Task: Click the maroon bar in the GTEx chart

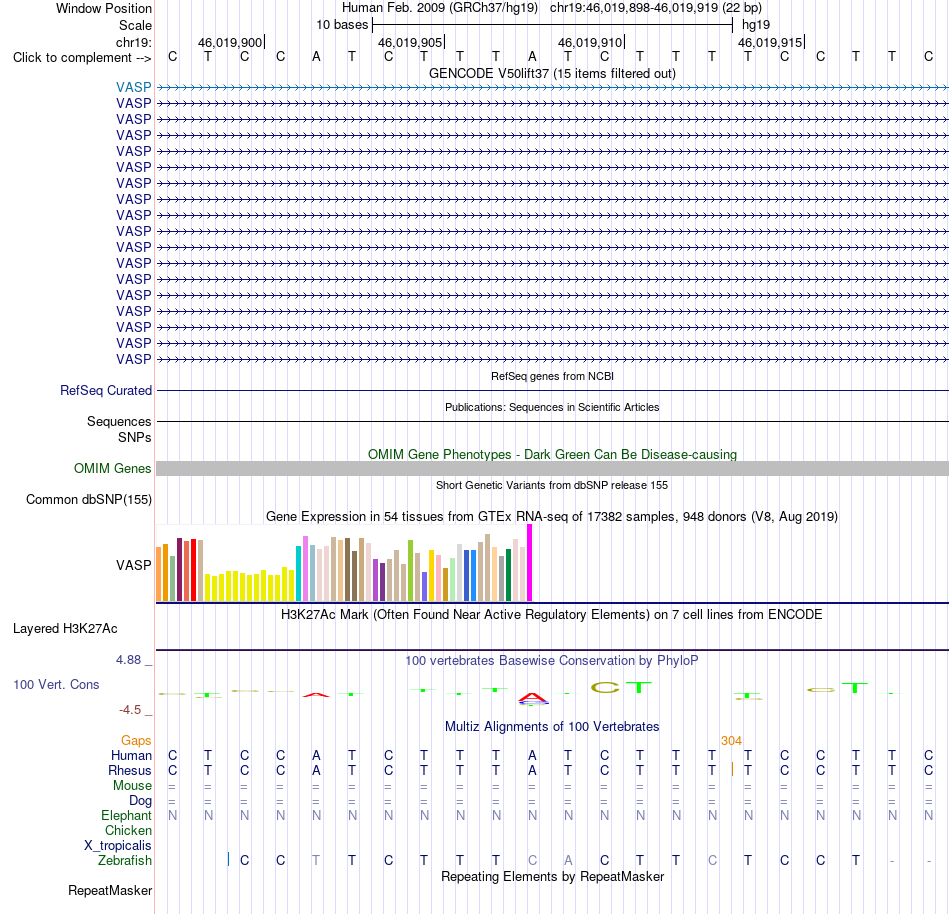Action: click(179, 569)
